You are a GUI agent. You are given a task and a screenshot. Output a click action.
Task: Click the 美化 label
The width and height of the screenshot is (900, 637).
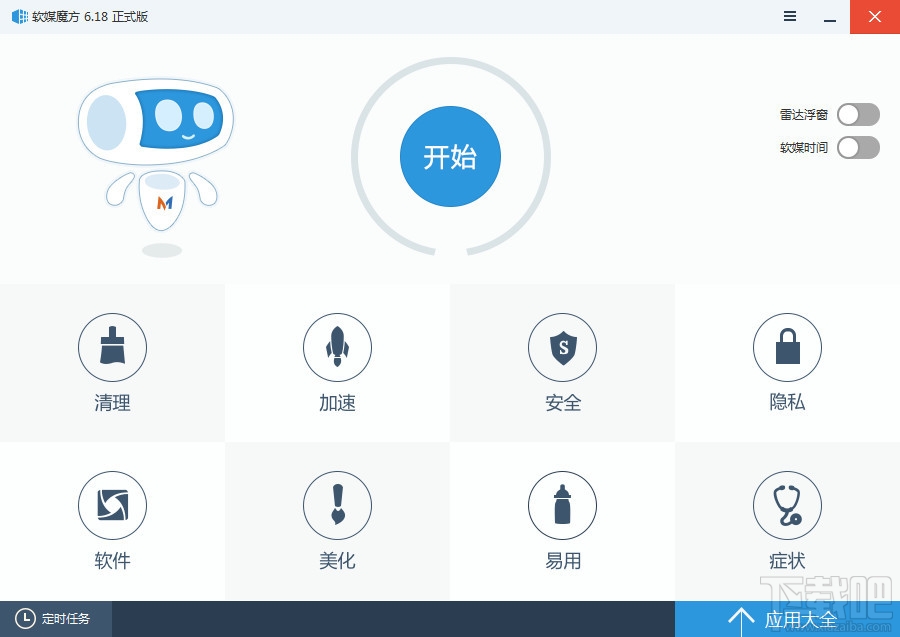[338, 561]
